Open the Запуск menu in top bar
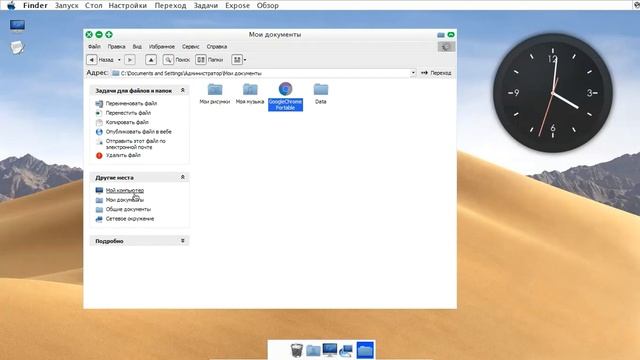Image resolution: width=640 pixels, height=360 pixels. pos(67,5)
